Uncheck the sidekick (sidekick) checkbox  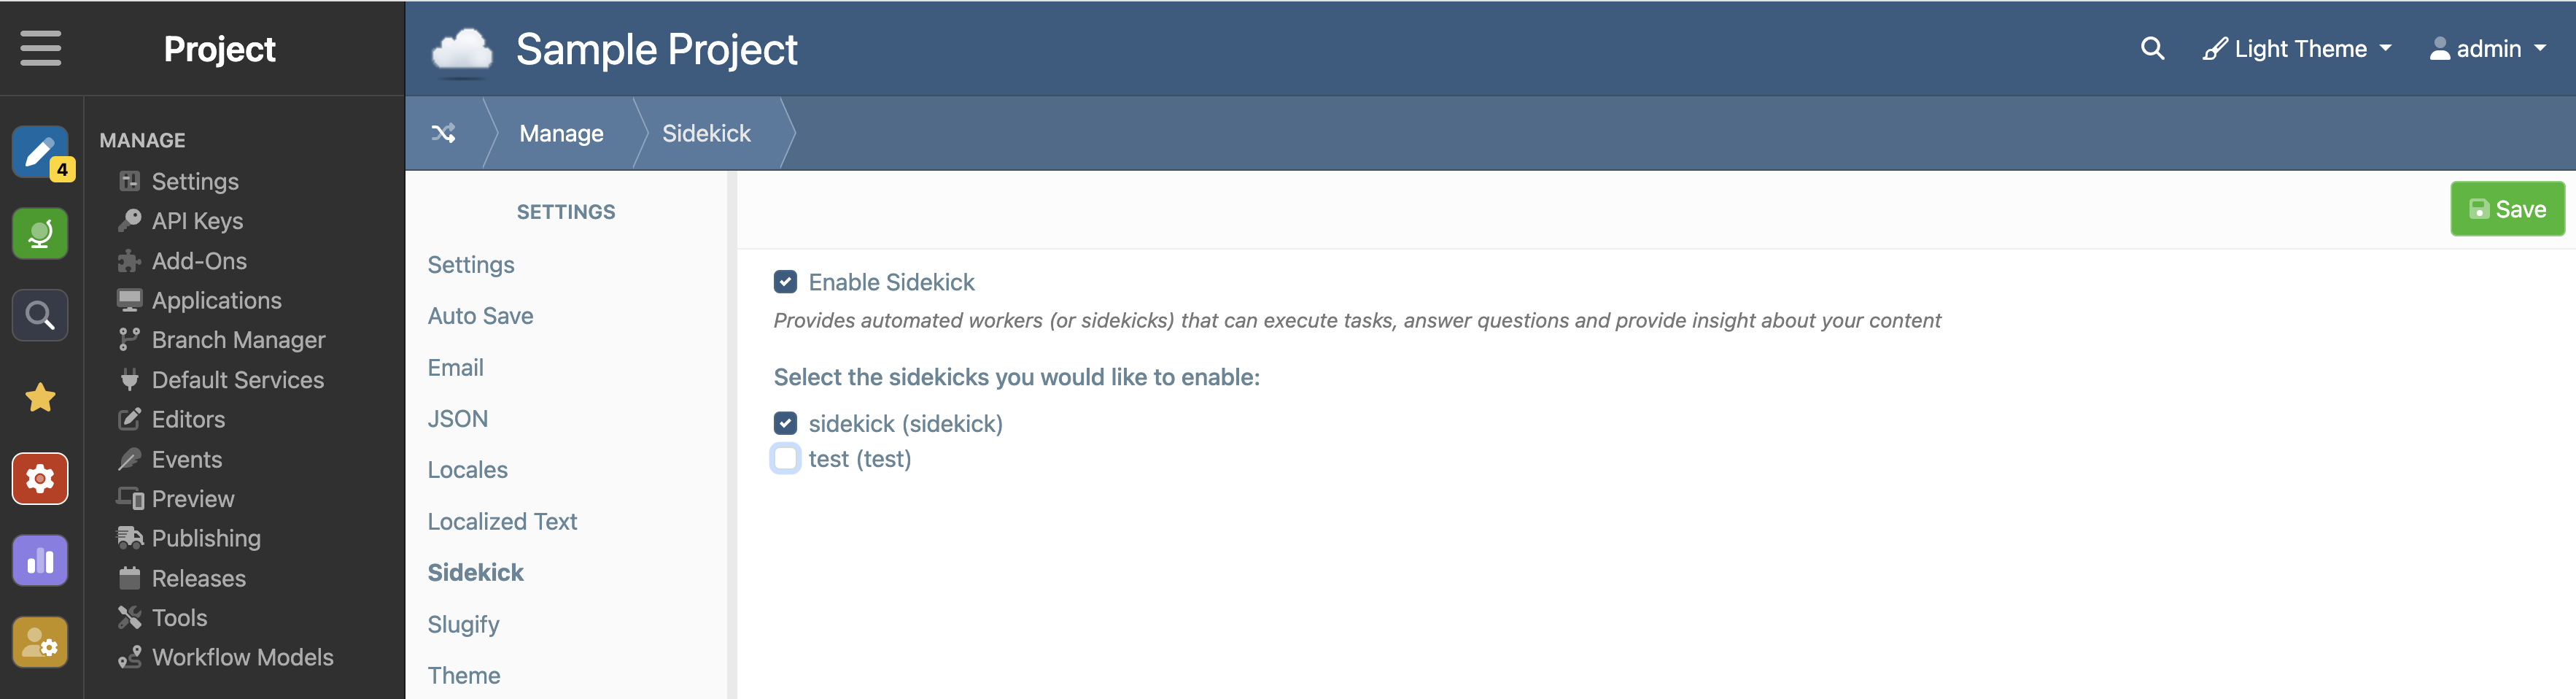[785, 423]
